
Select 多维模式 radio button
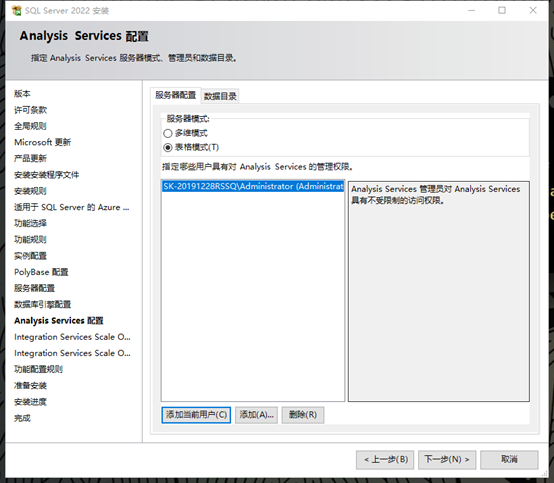(167, 134)
